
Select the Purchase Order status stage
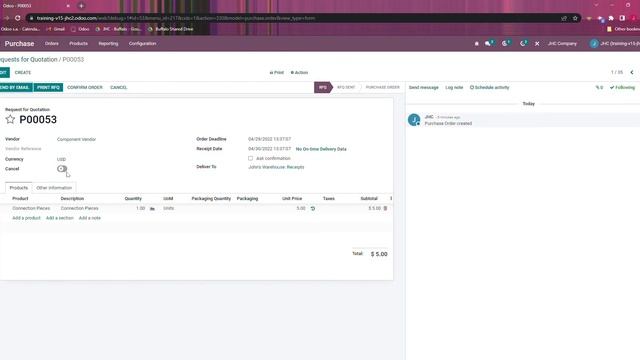(x=382, y=87)
